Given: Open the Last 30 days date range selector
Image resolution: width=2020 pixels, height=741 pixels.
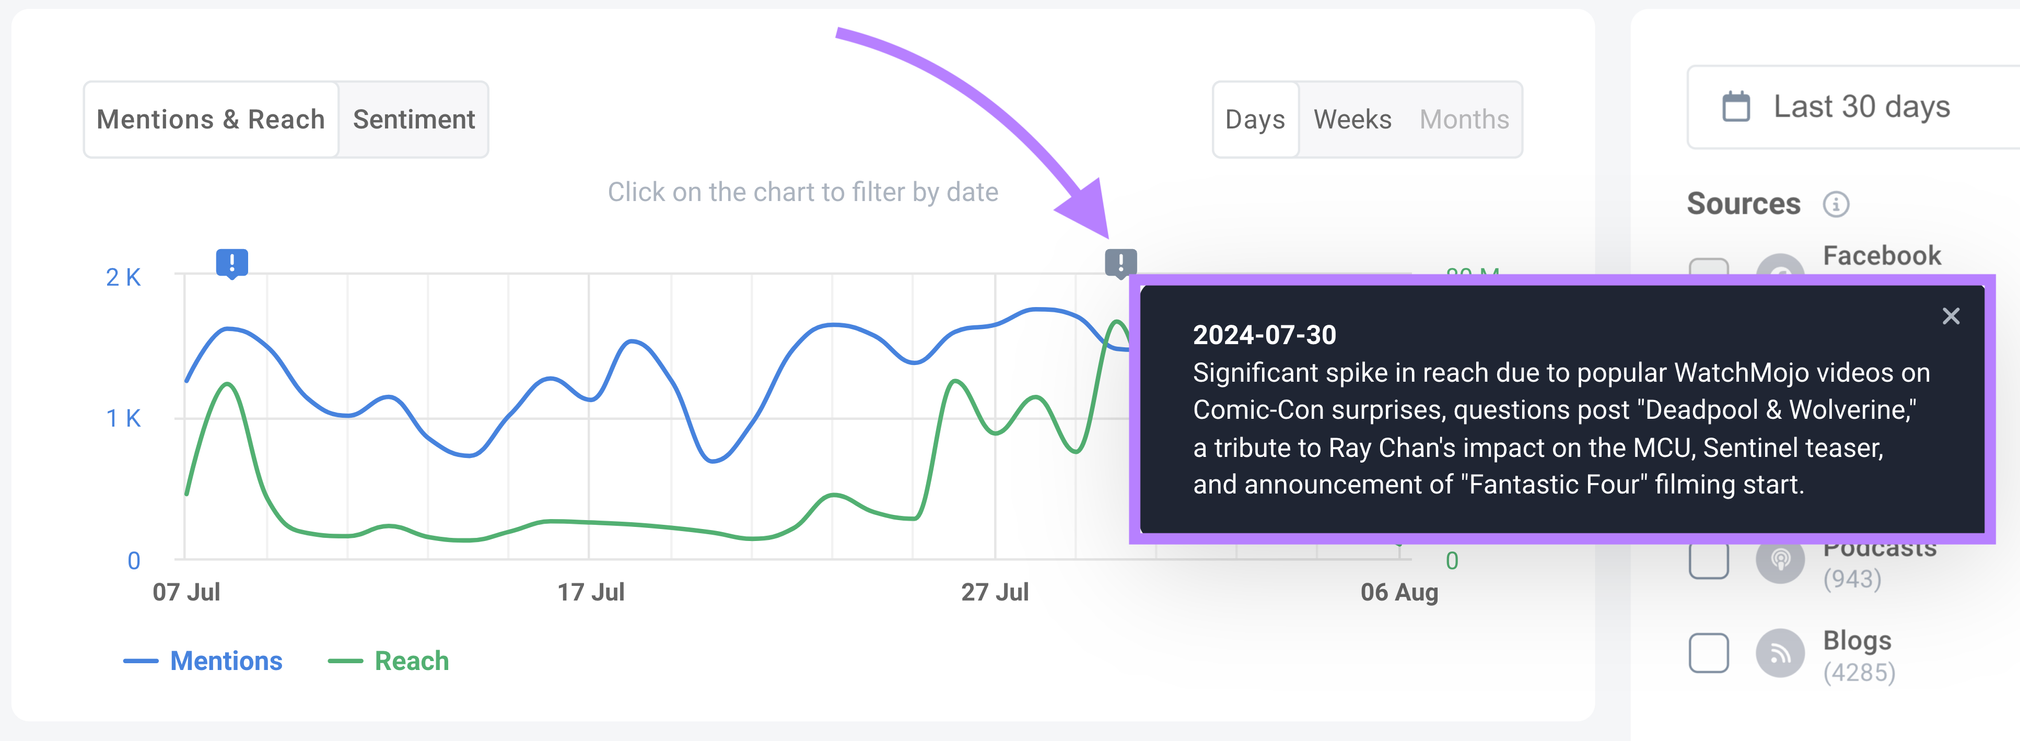Looking at the screenshot, I should coord(1860,107).
